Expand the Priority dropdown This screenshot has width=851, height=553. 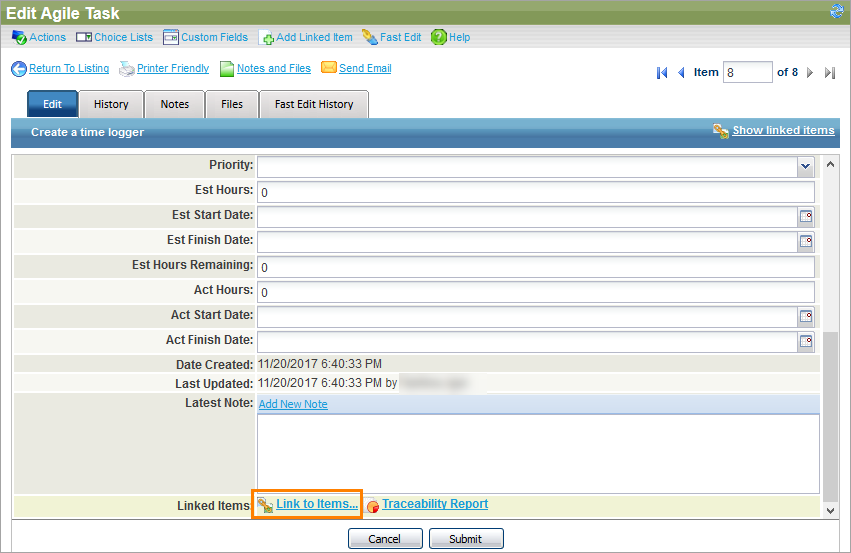pyautogui.click(x=805, y=166)
